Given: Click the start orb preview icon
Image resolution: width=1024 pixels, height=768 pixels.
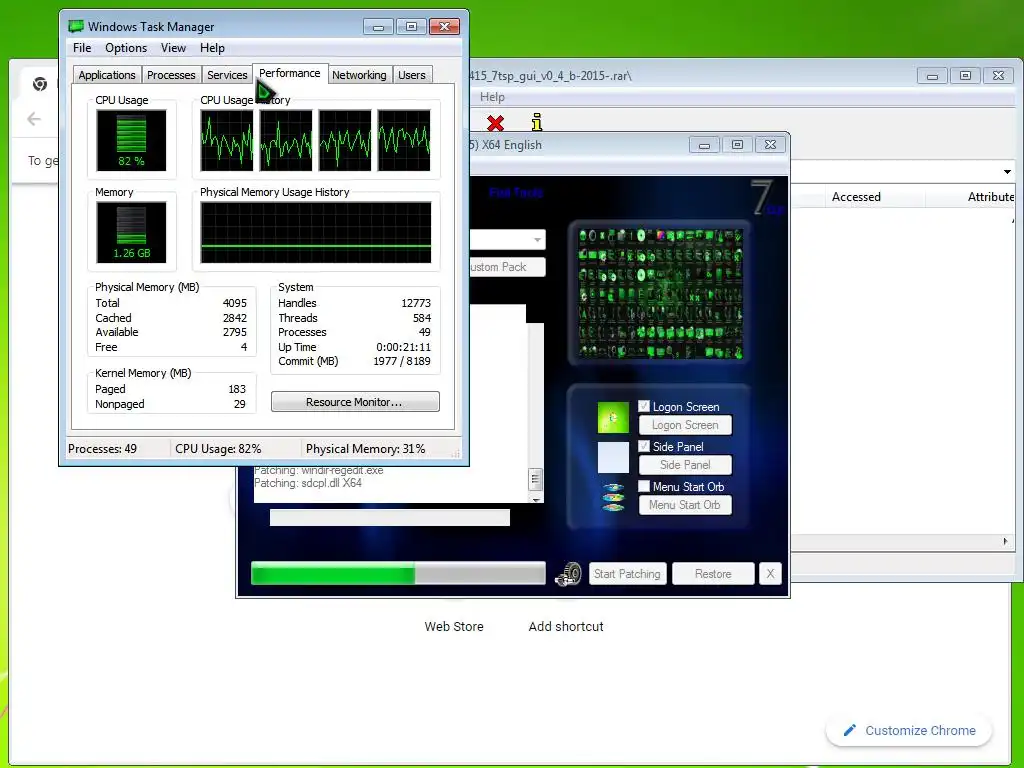Looking at the screenshot, I should coord(613,497).
